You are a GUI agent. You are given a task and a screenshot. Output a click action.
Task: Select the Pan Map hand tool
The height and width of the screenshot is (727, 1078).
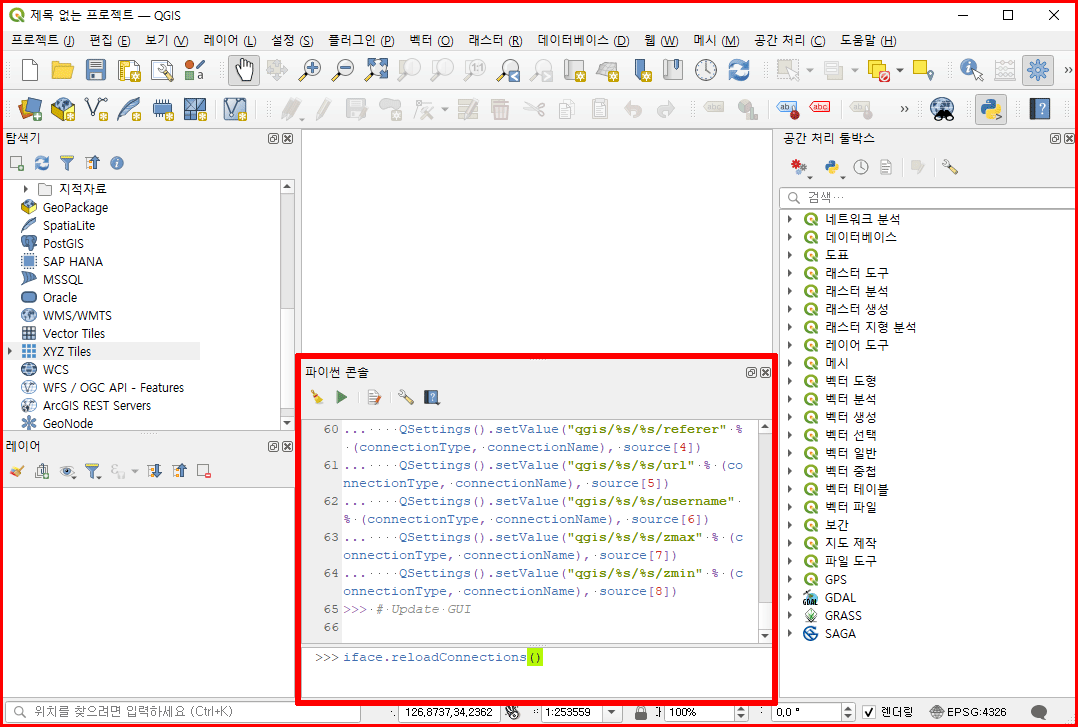tap(244, 69)
